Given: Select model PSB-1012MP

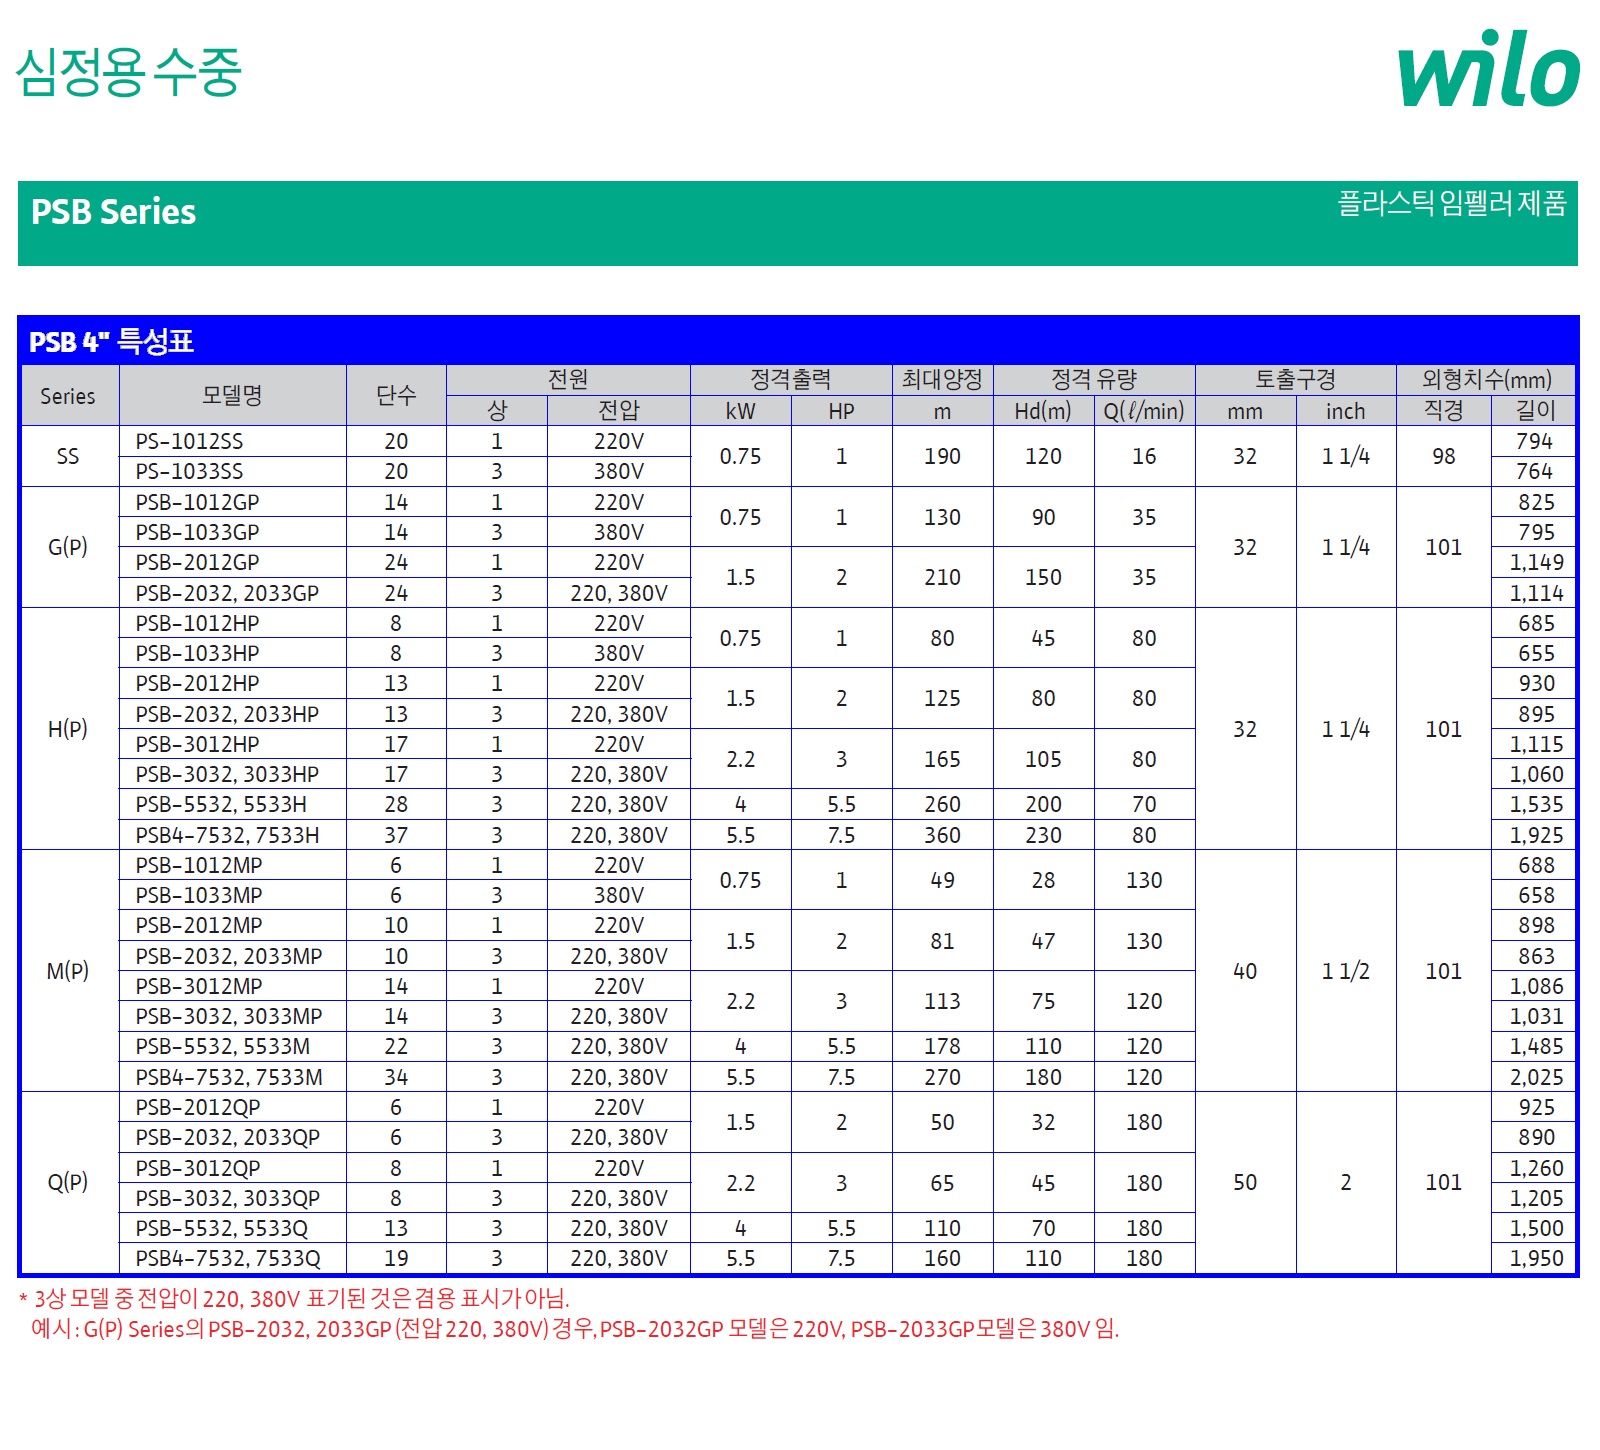Looking at the screenshot, I should (199, 865).
